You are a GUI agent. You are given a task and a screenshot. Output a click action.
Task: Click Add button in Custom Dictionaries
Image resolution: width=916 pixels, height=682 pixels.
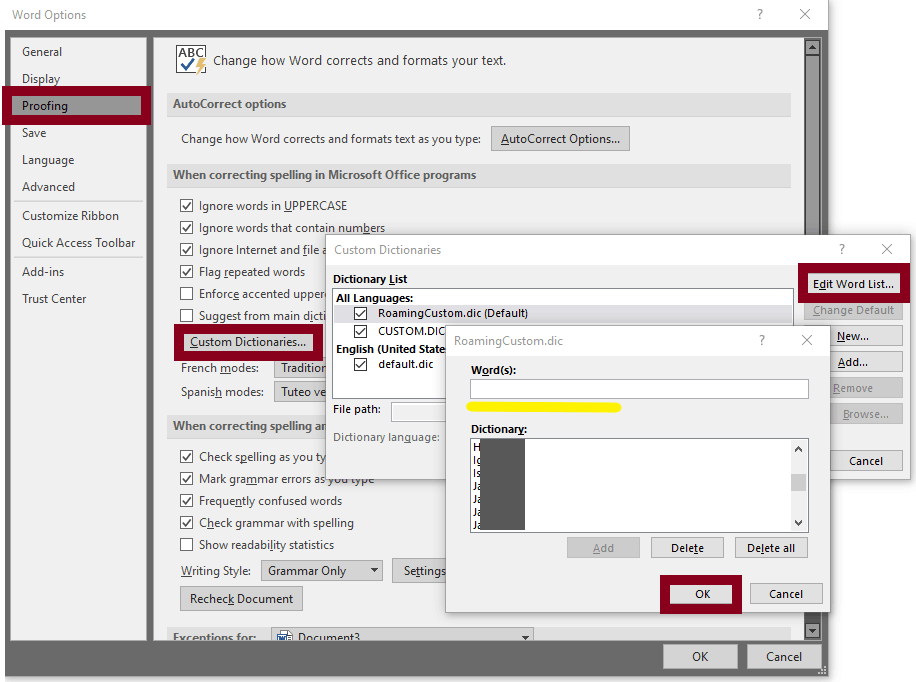[x=866, y=362]
